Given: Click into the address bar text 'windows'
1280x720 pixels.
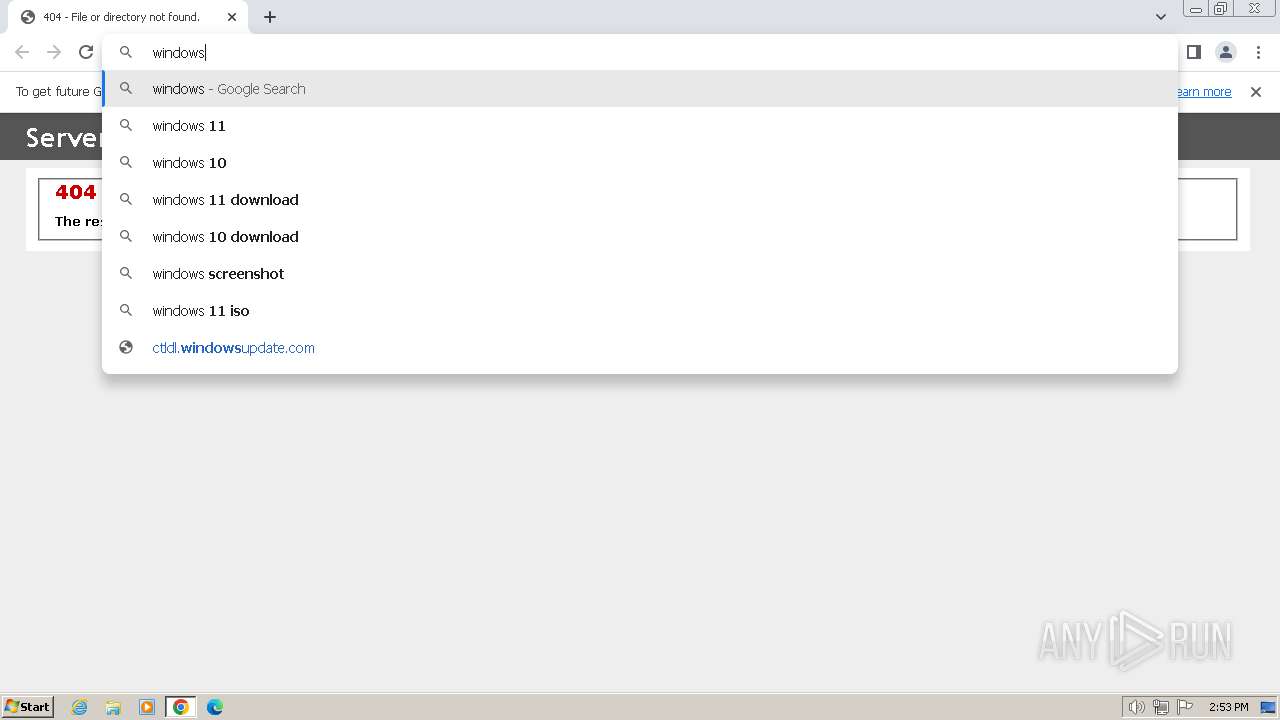Looking at the screenshot, I should 178,53.
